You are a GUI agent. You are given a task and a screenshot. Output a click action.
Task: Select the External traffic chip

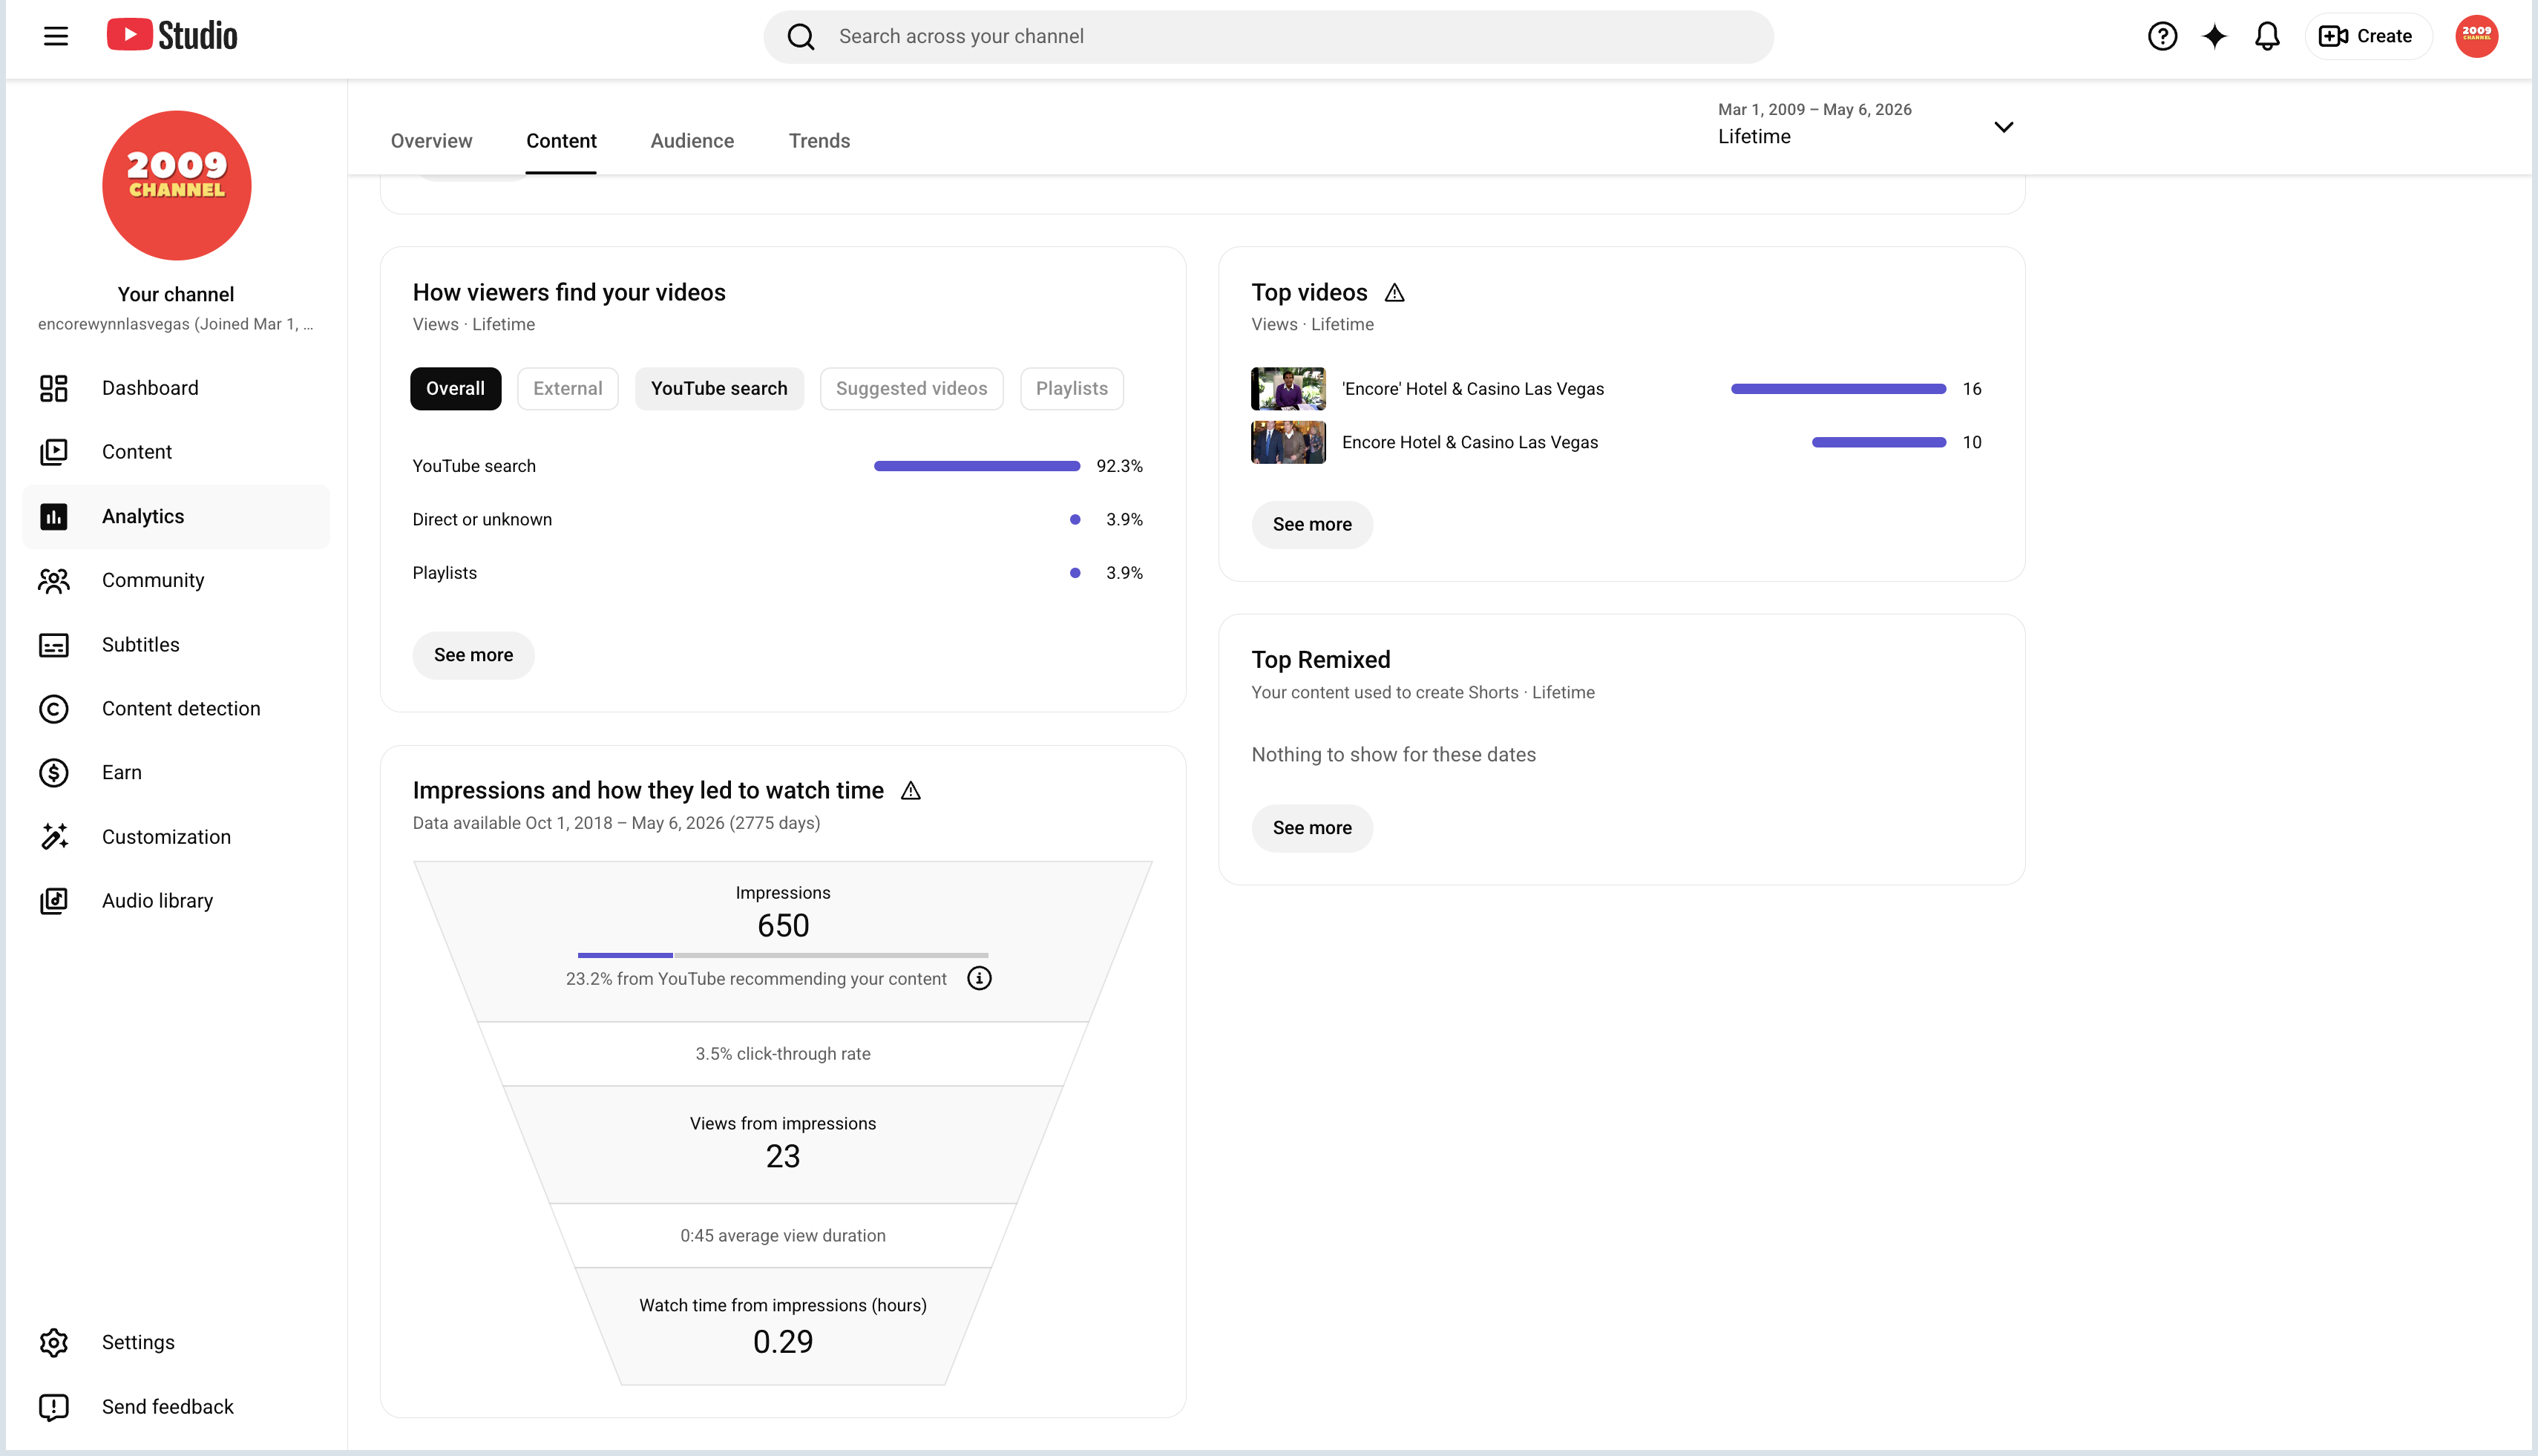568,389
